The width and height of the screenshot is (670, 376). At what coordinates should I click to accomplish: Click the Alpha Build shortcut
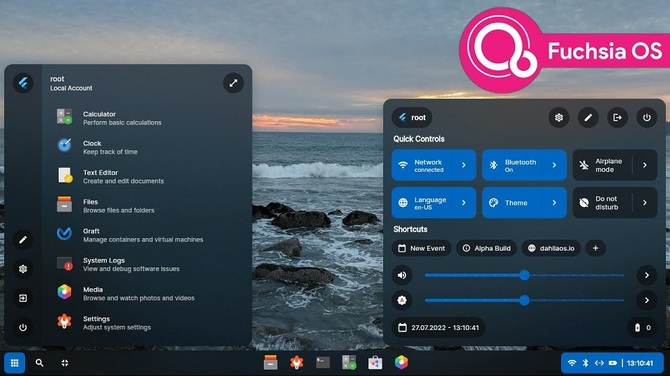click(x=487, y=248)
